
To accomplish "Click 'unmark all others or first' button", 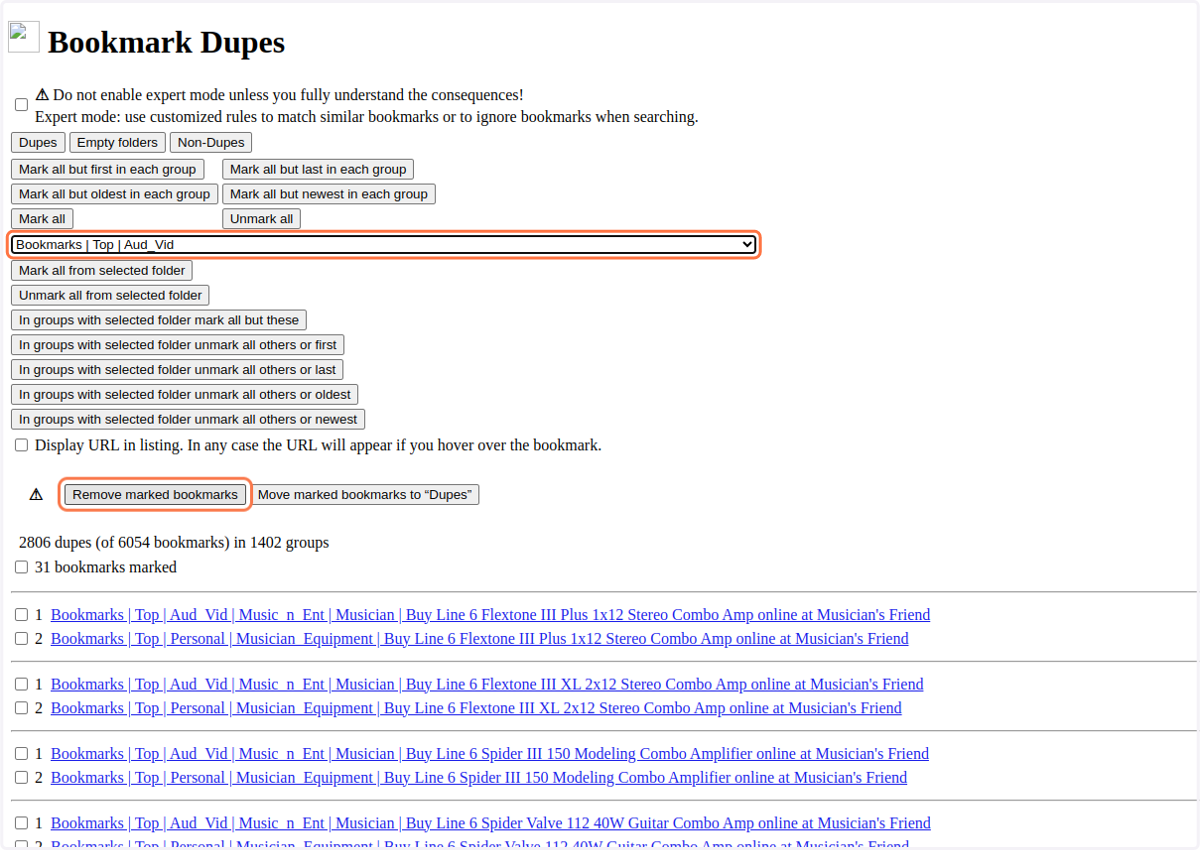I will pos(178,345).
